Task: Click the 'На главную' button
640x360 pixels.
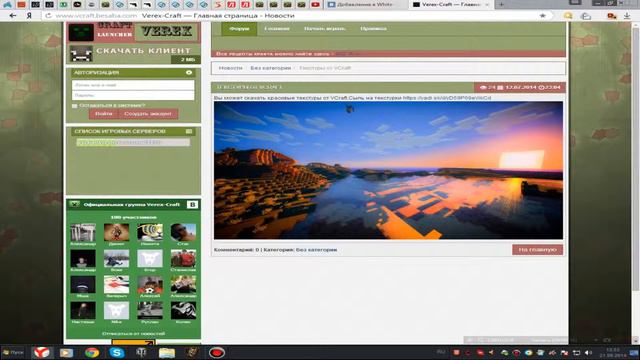Action: tap(537, 249)
